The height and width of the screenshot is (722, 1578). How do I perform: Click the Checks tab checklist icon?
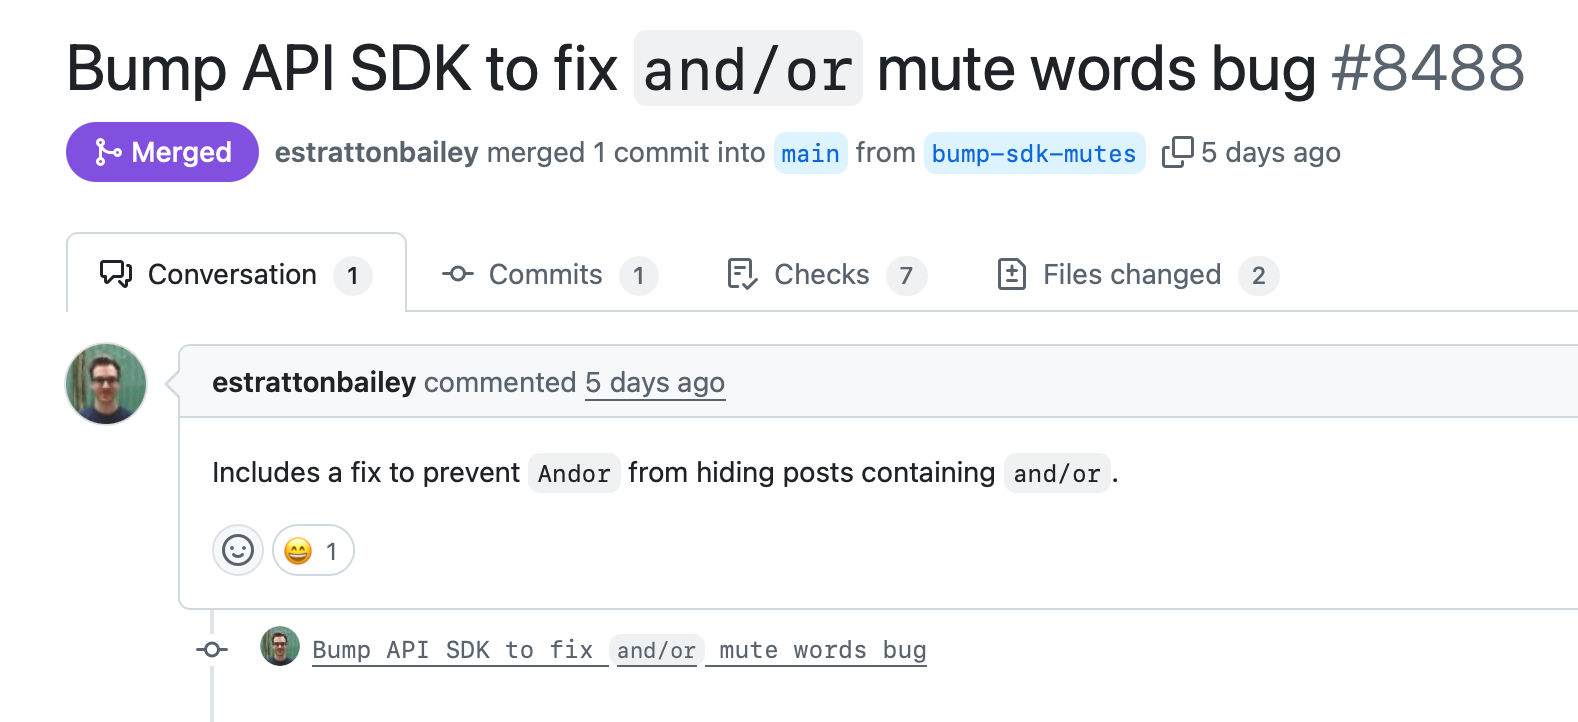[742, 274]
